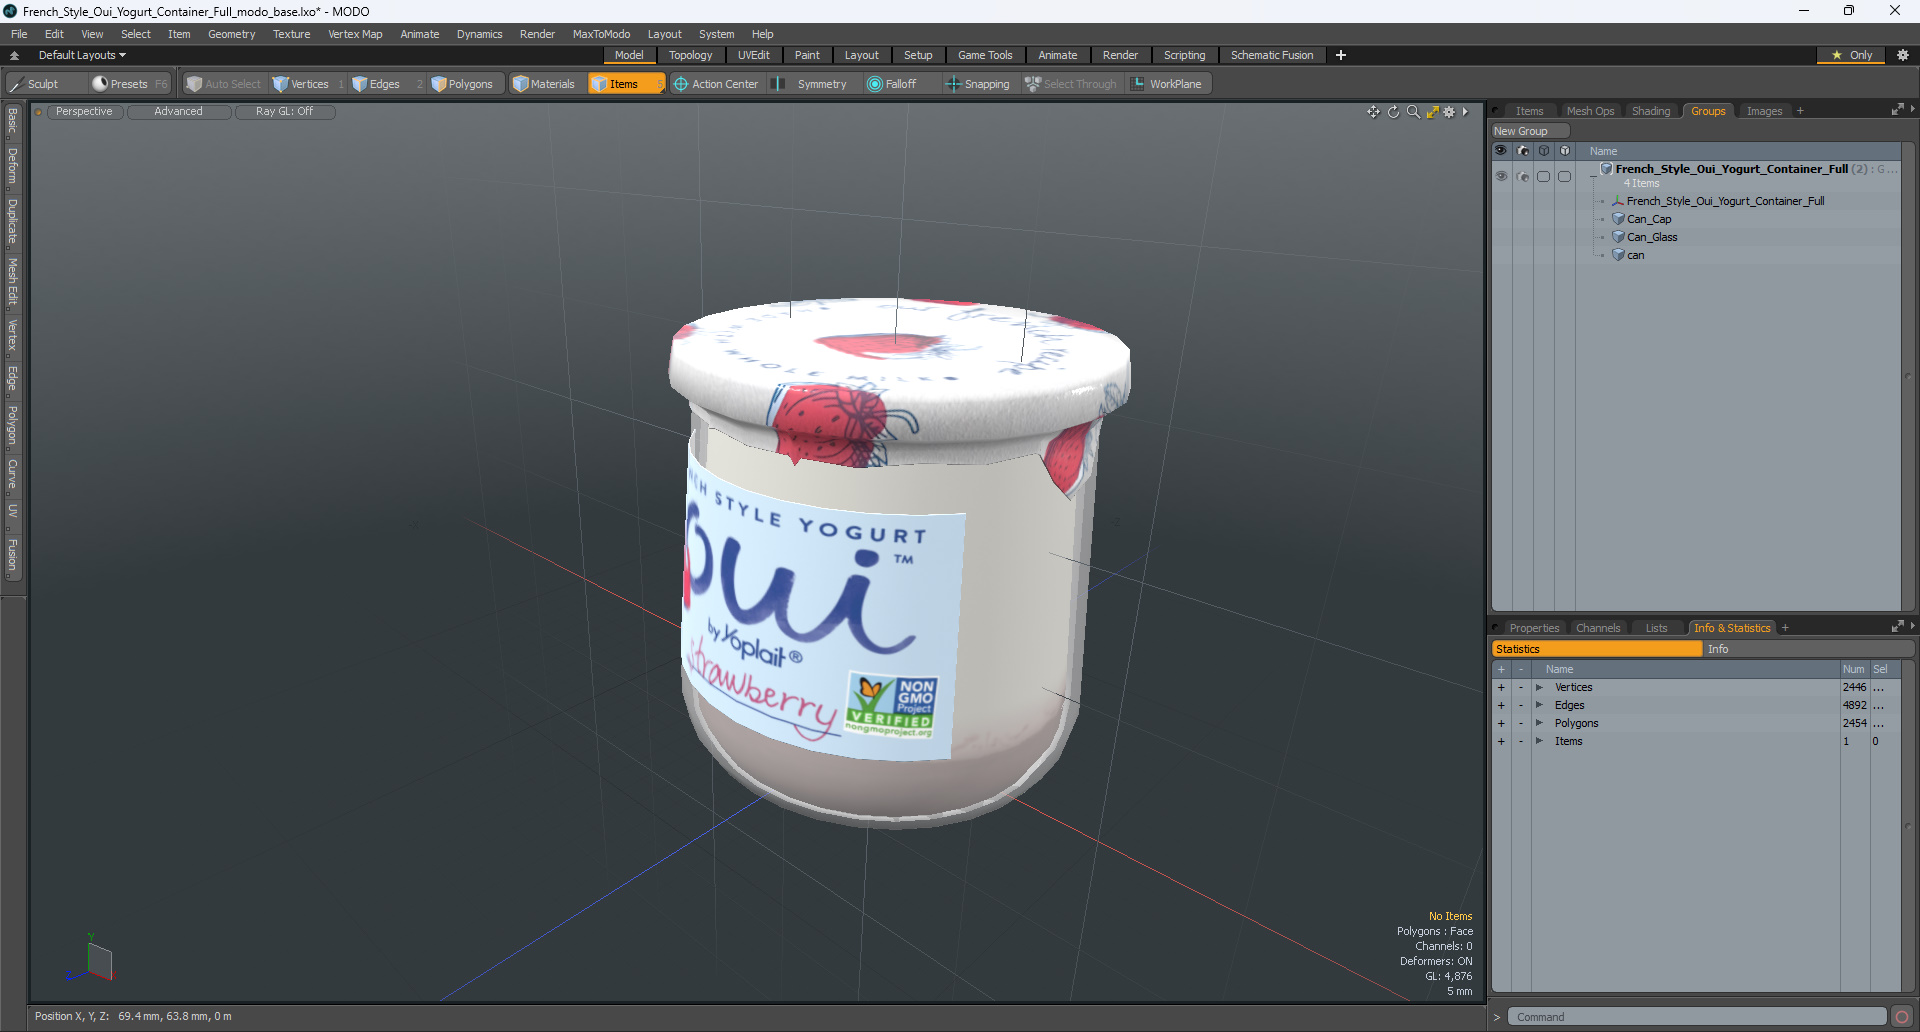Open the Vertex Map menu
Viewport: 1920px width, 1032px height.
point(355,34)
